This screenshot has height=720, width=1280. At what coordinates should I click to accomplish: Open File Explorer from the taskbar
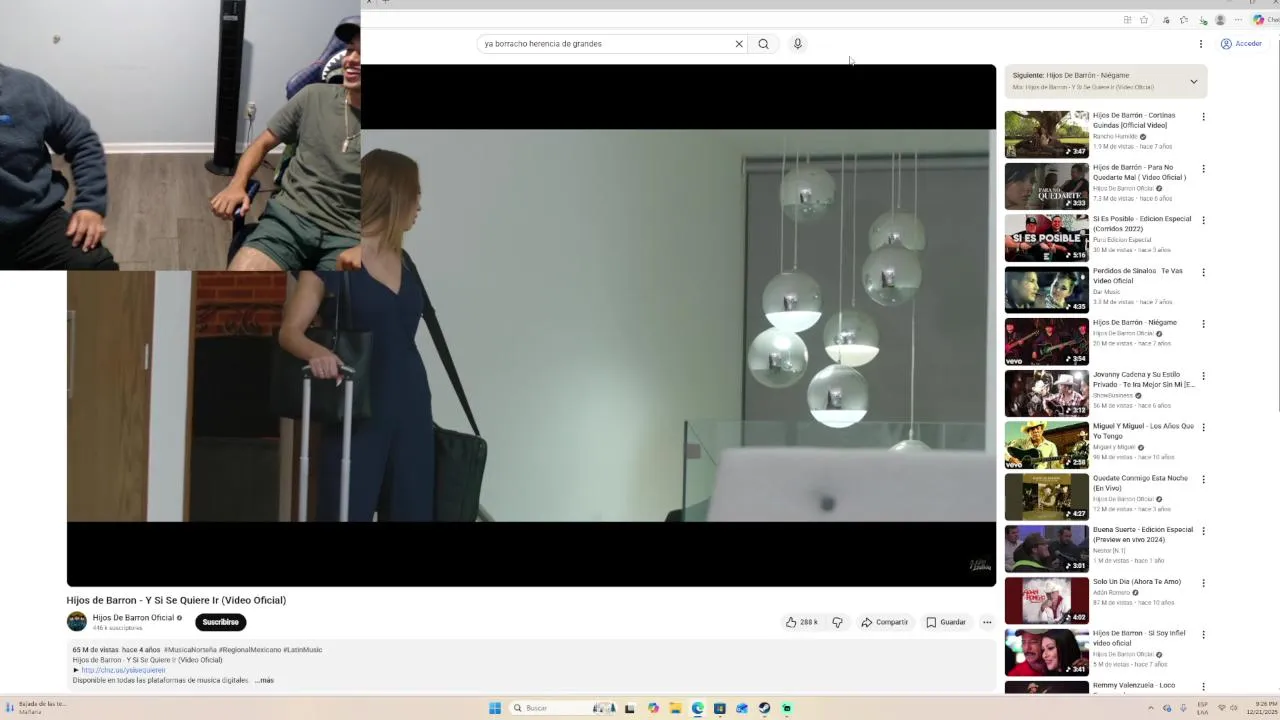click(675, 708)
